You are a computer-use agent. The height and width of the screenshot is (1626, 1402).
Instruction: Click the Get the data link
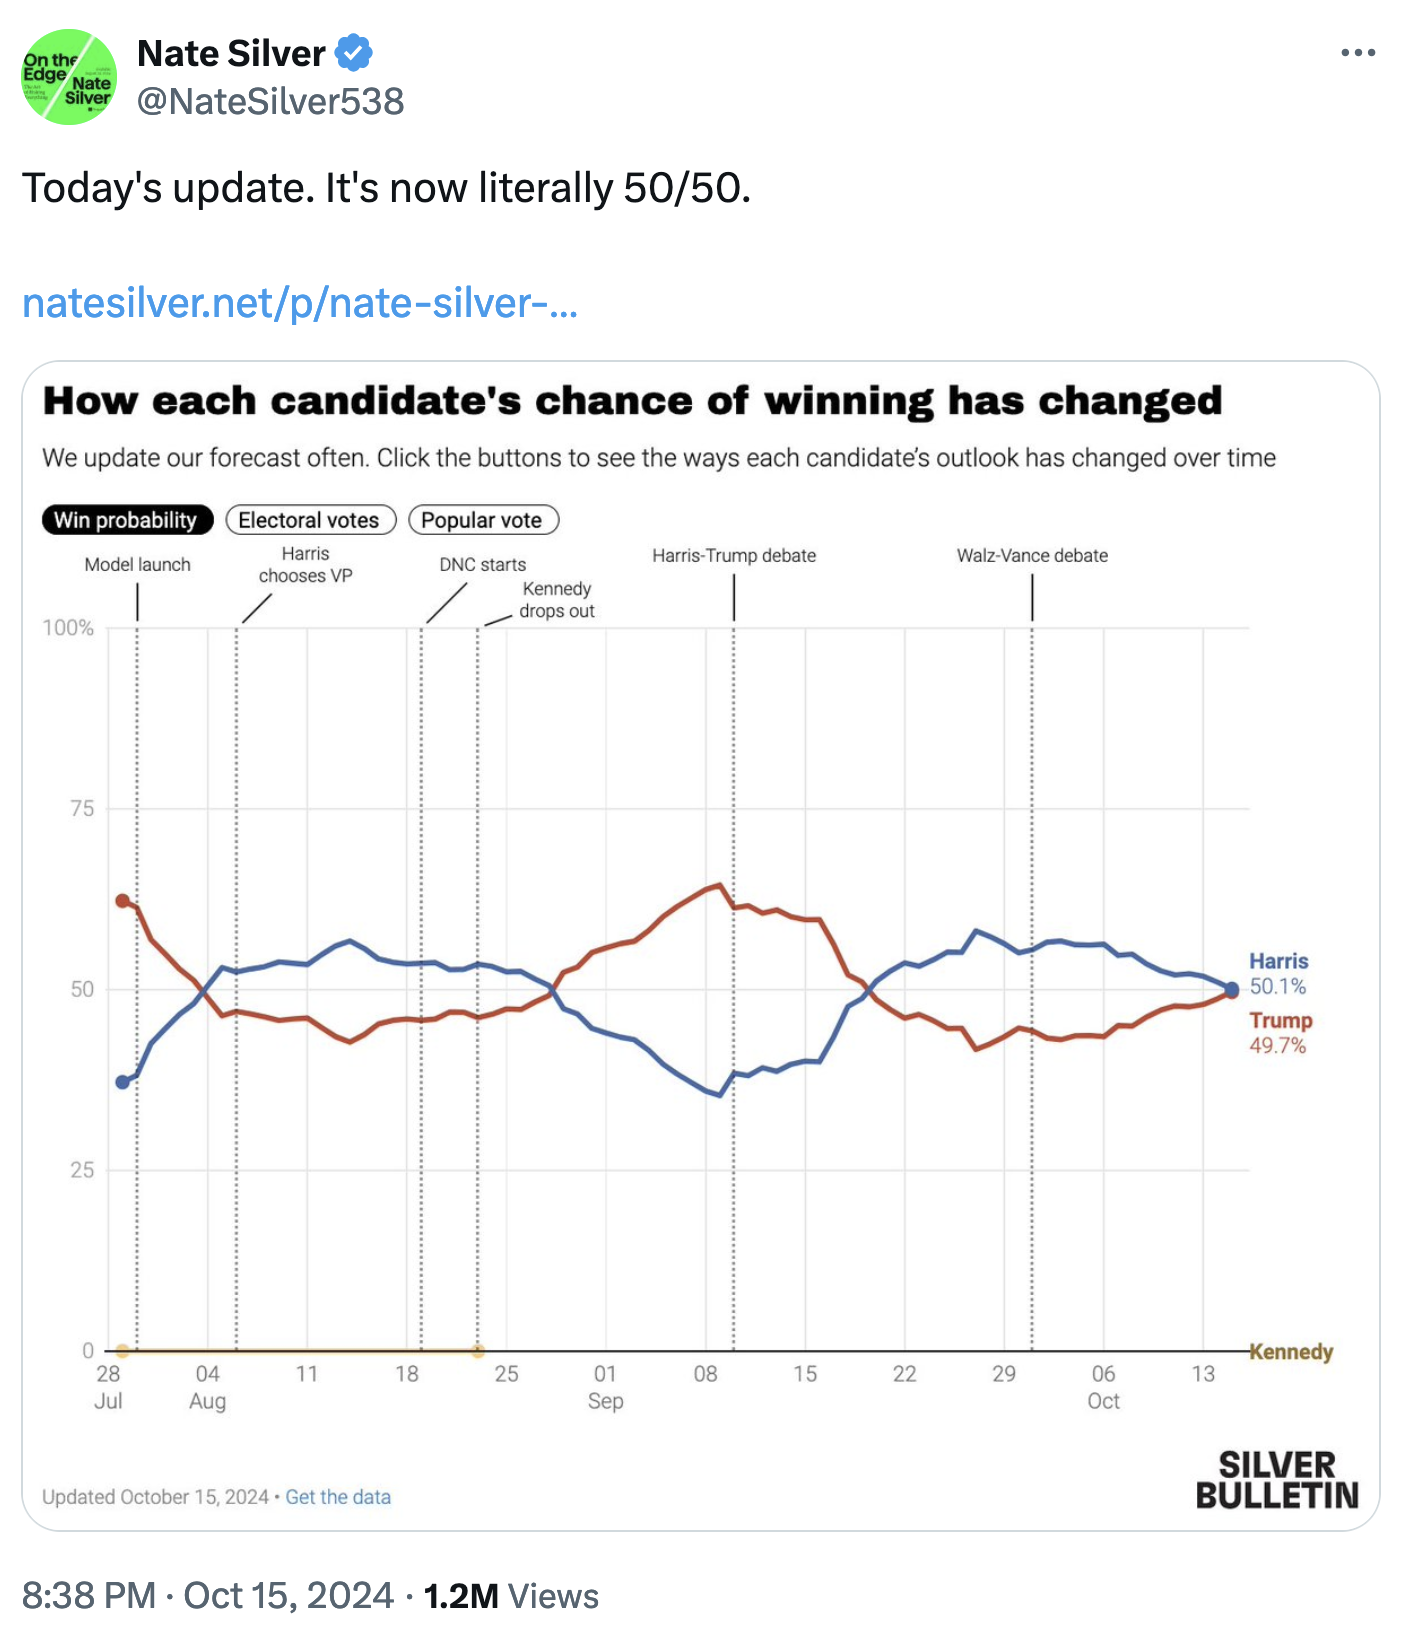click(x=337, y=1497)
